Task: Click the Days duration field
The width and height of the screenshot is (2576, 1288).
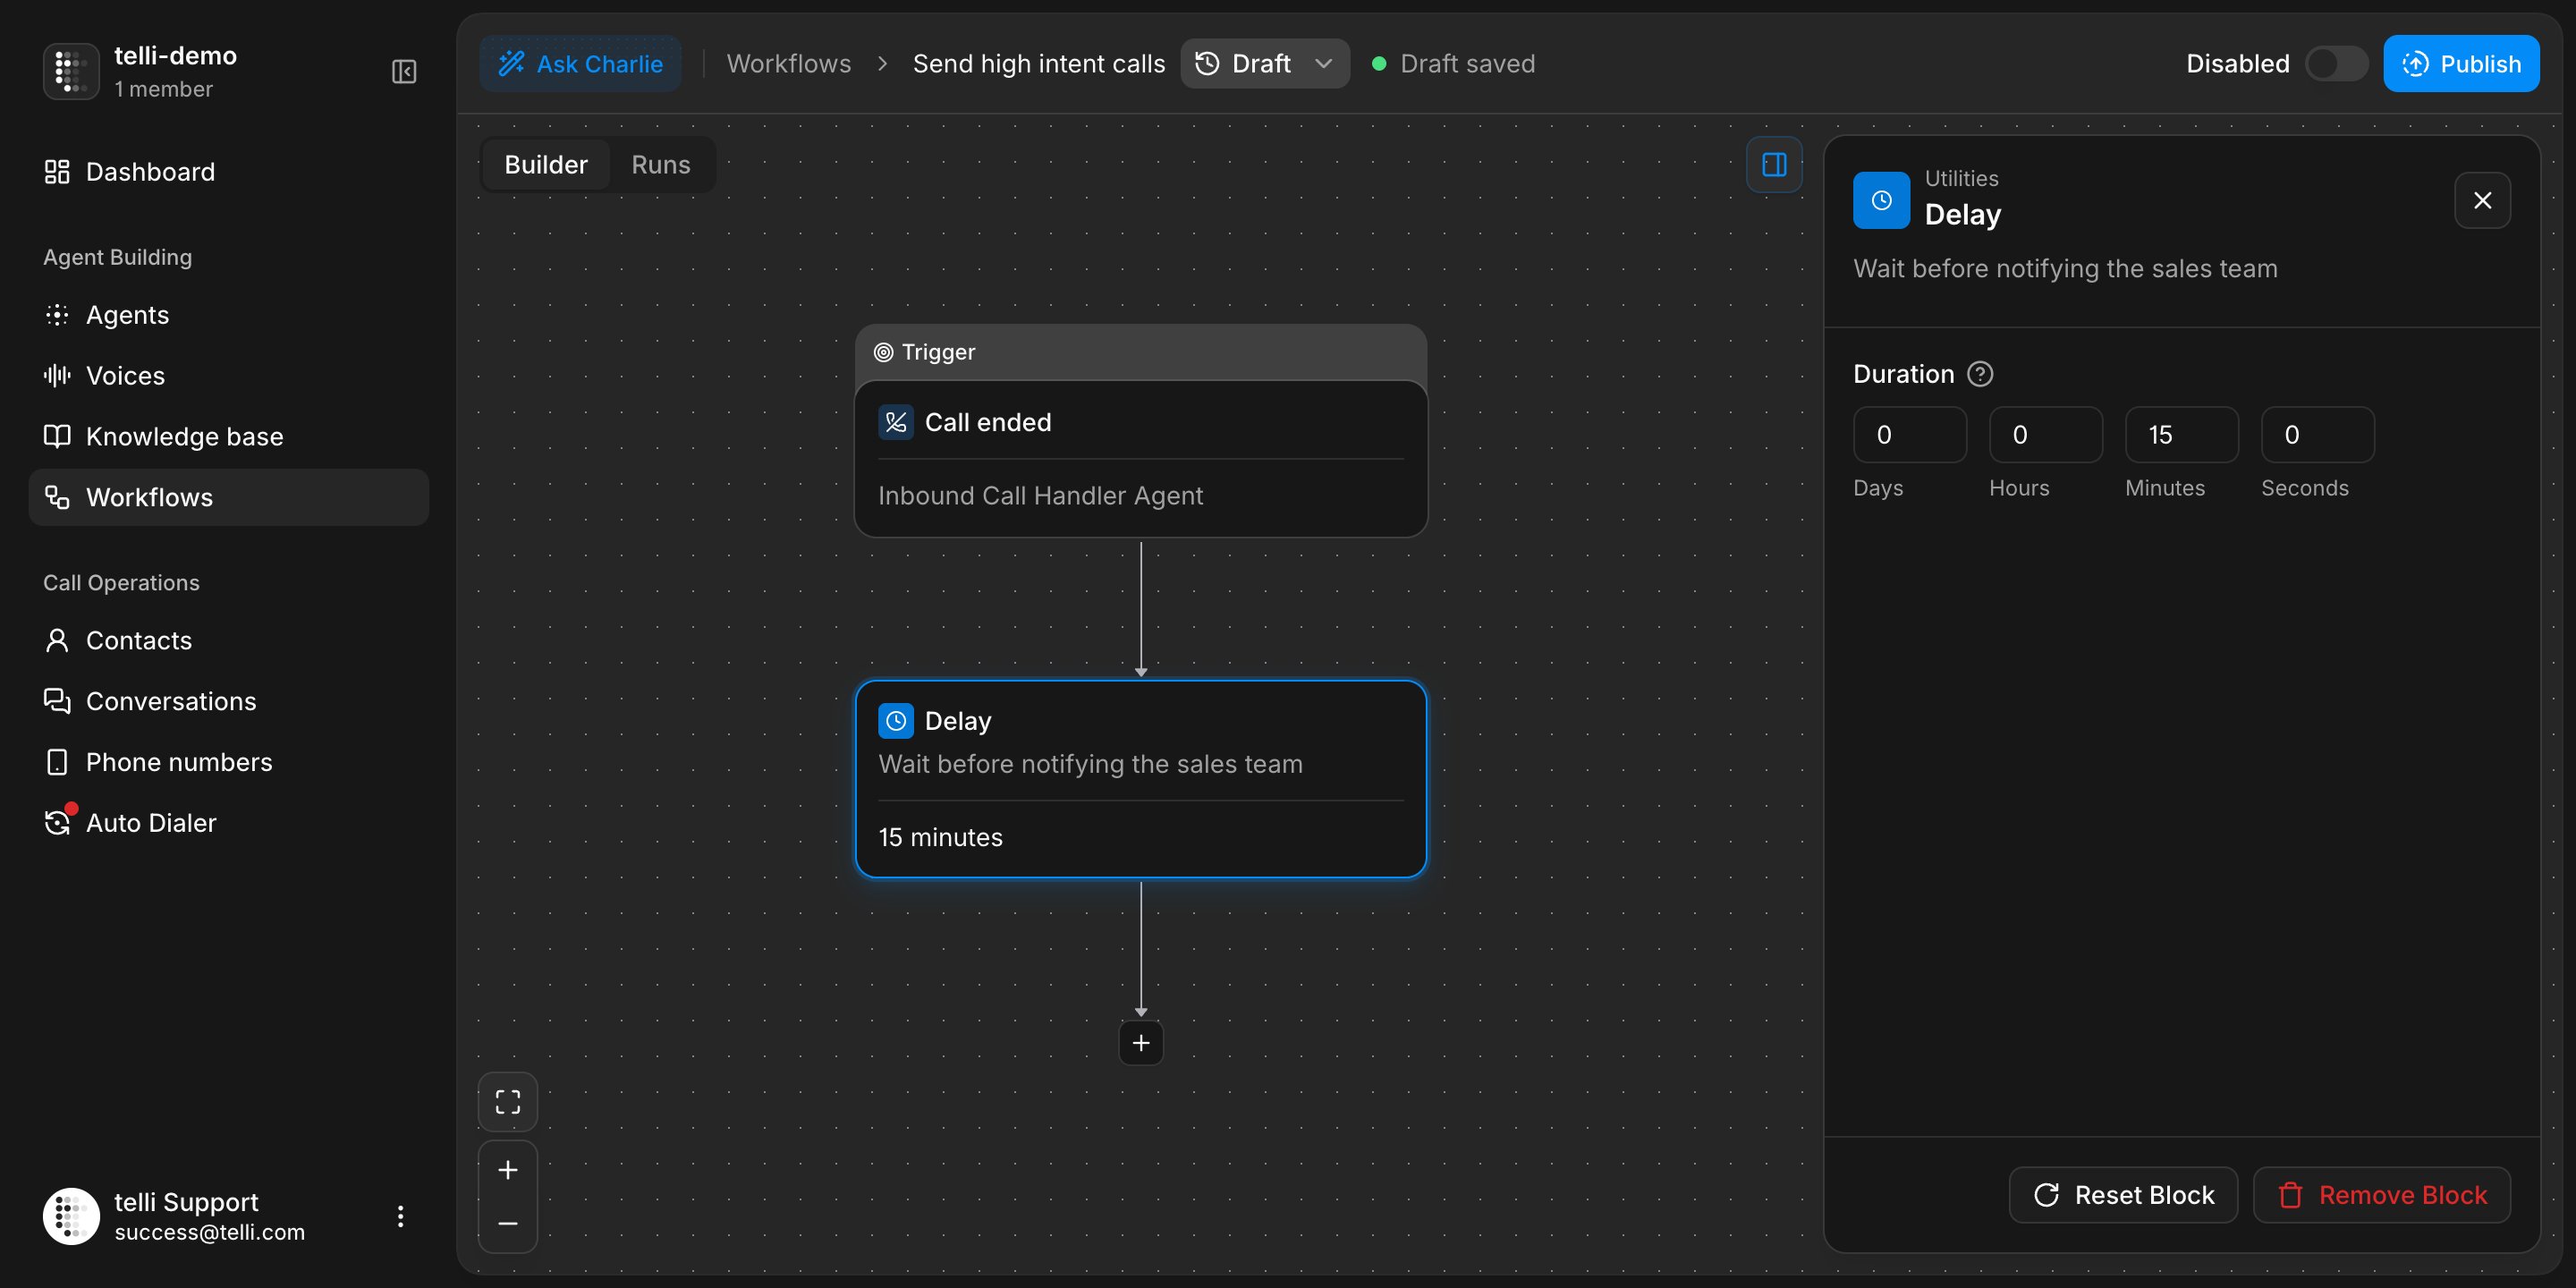Action: (1909, 435)
